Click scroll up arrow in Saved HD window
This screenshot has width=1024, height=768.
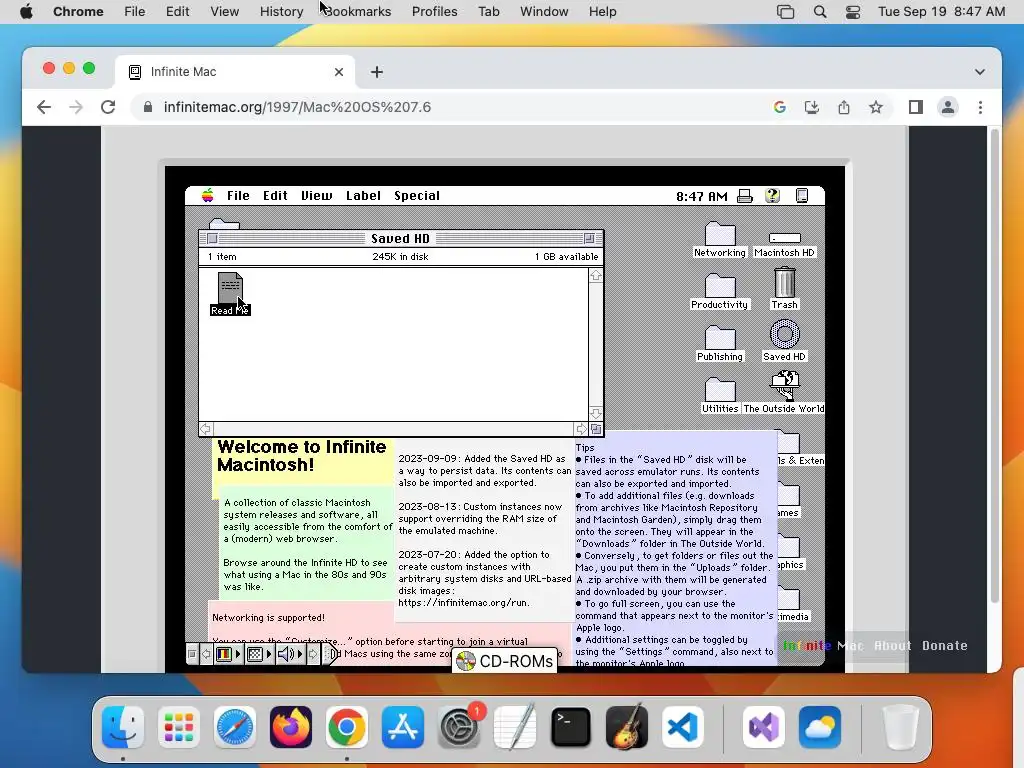(596, 276)
